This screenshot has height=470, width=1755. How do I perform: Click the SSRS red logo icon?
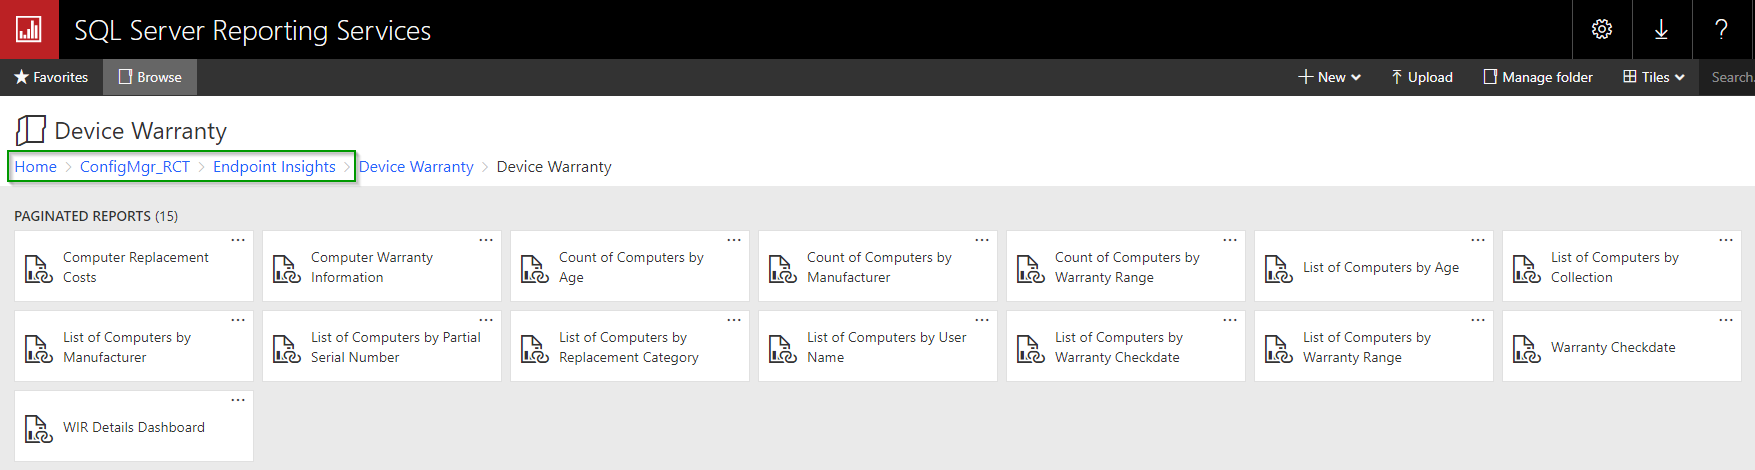29,29
